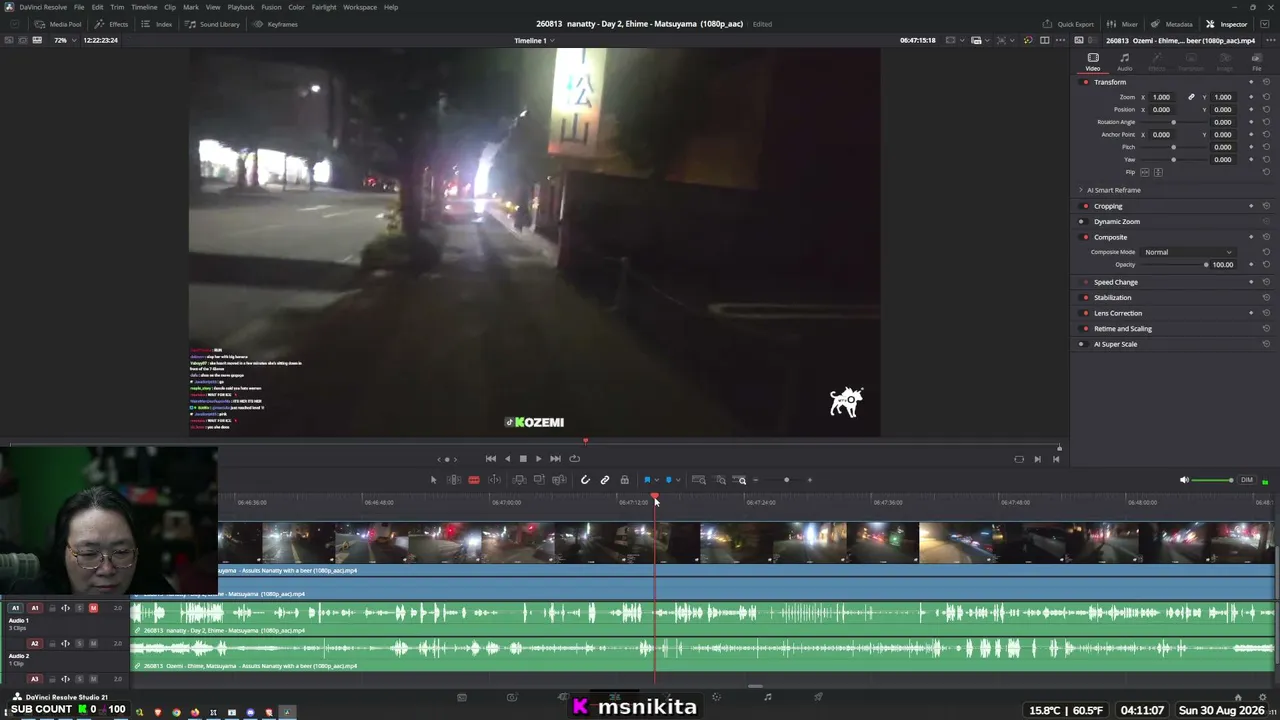Open the File tab in Inspector
The width and height of the screenshot is (1280, 720).
[1257, 62]
